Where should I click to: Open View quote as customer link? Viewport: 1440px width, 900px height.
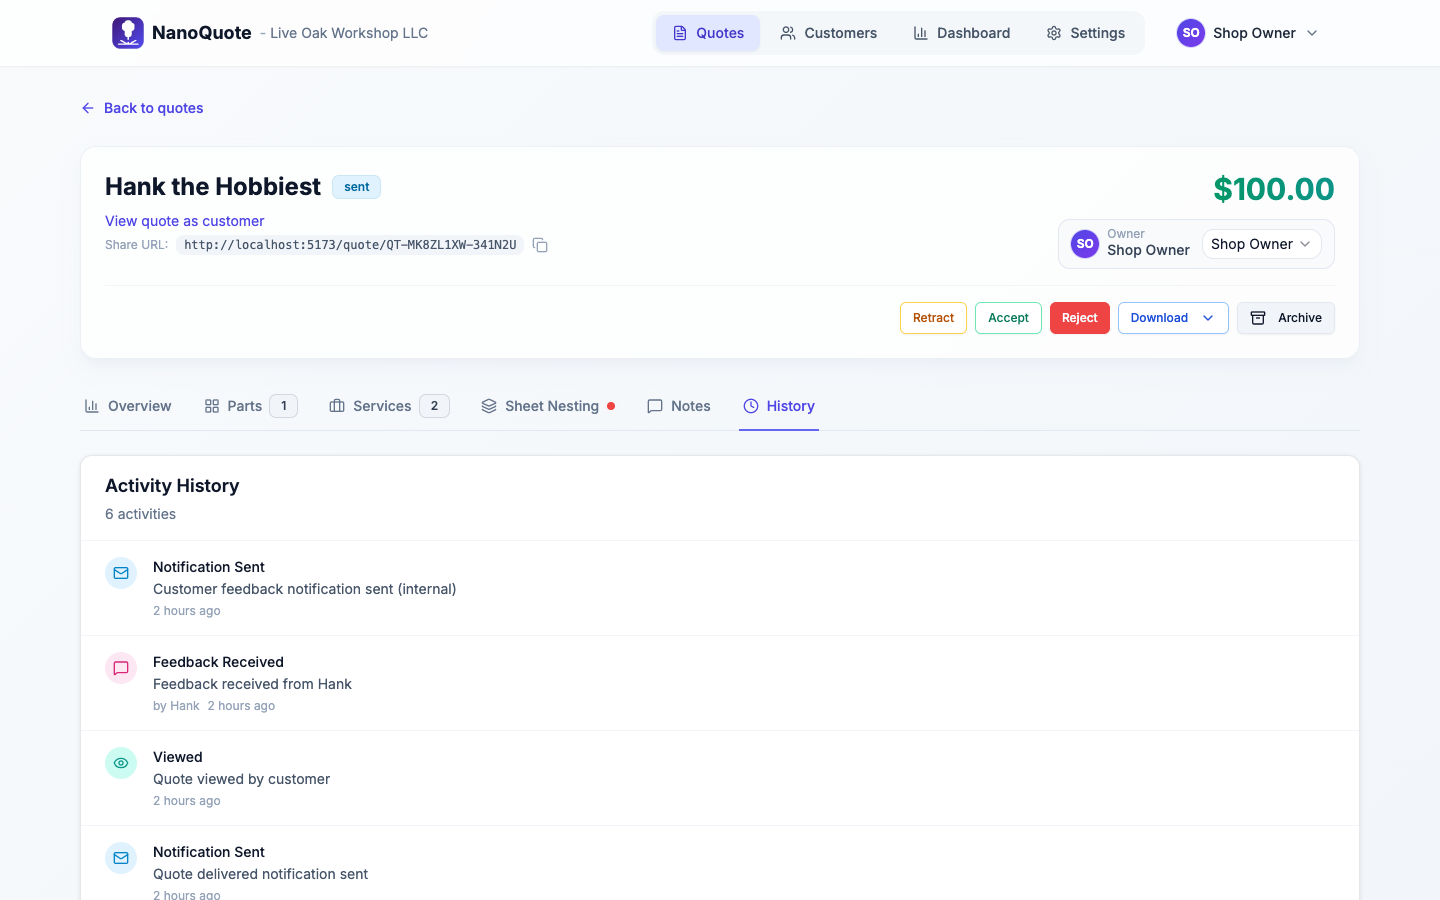[x=184, y=221]
